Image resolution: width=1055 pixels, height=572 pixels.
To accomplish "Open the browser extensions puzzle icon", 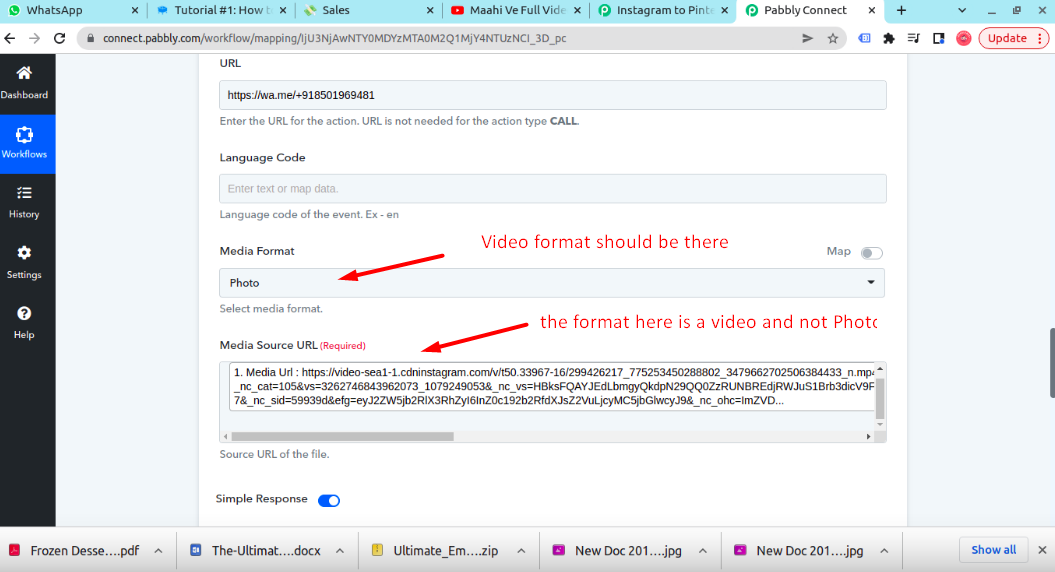I will coord(888,38).
